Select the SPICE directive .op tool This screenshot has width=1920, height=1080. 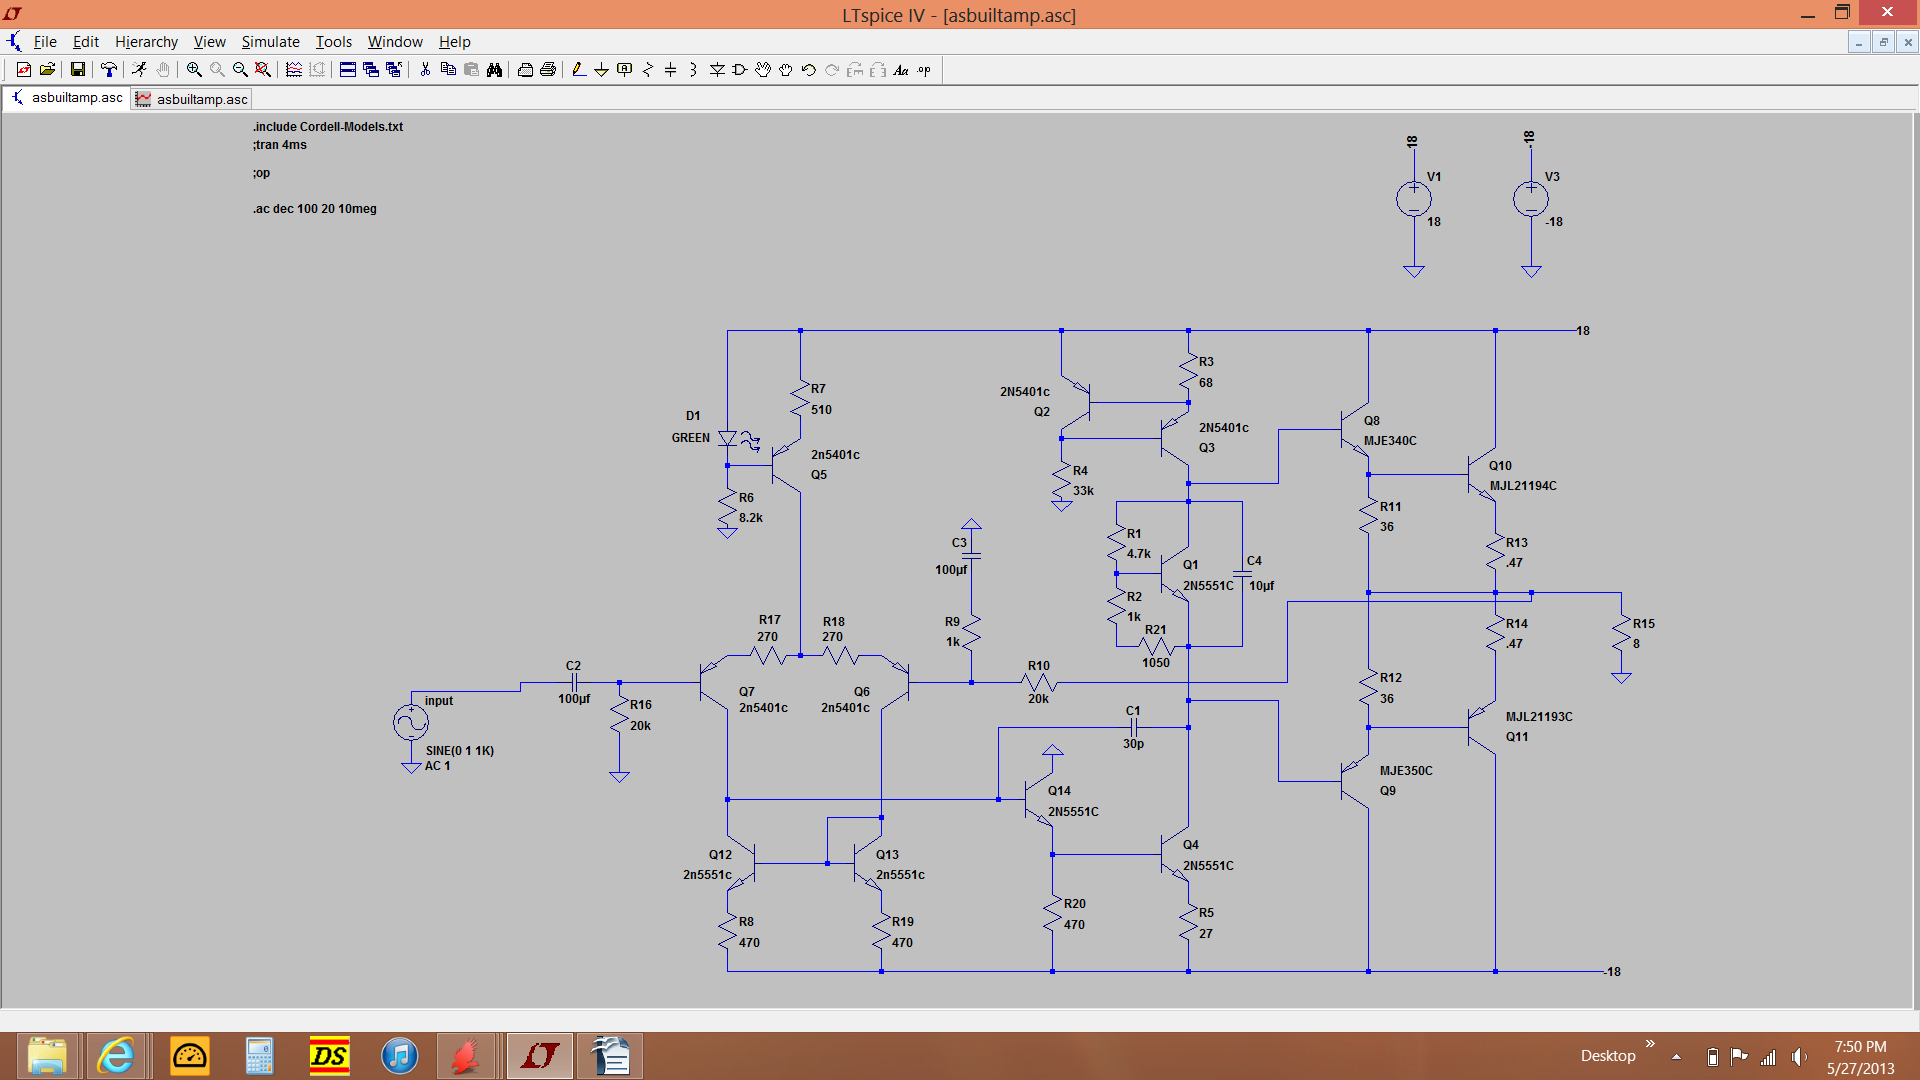pyautogui.click(x=924, y=69)
